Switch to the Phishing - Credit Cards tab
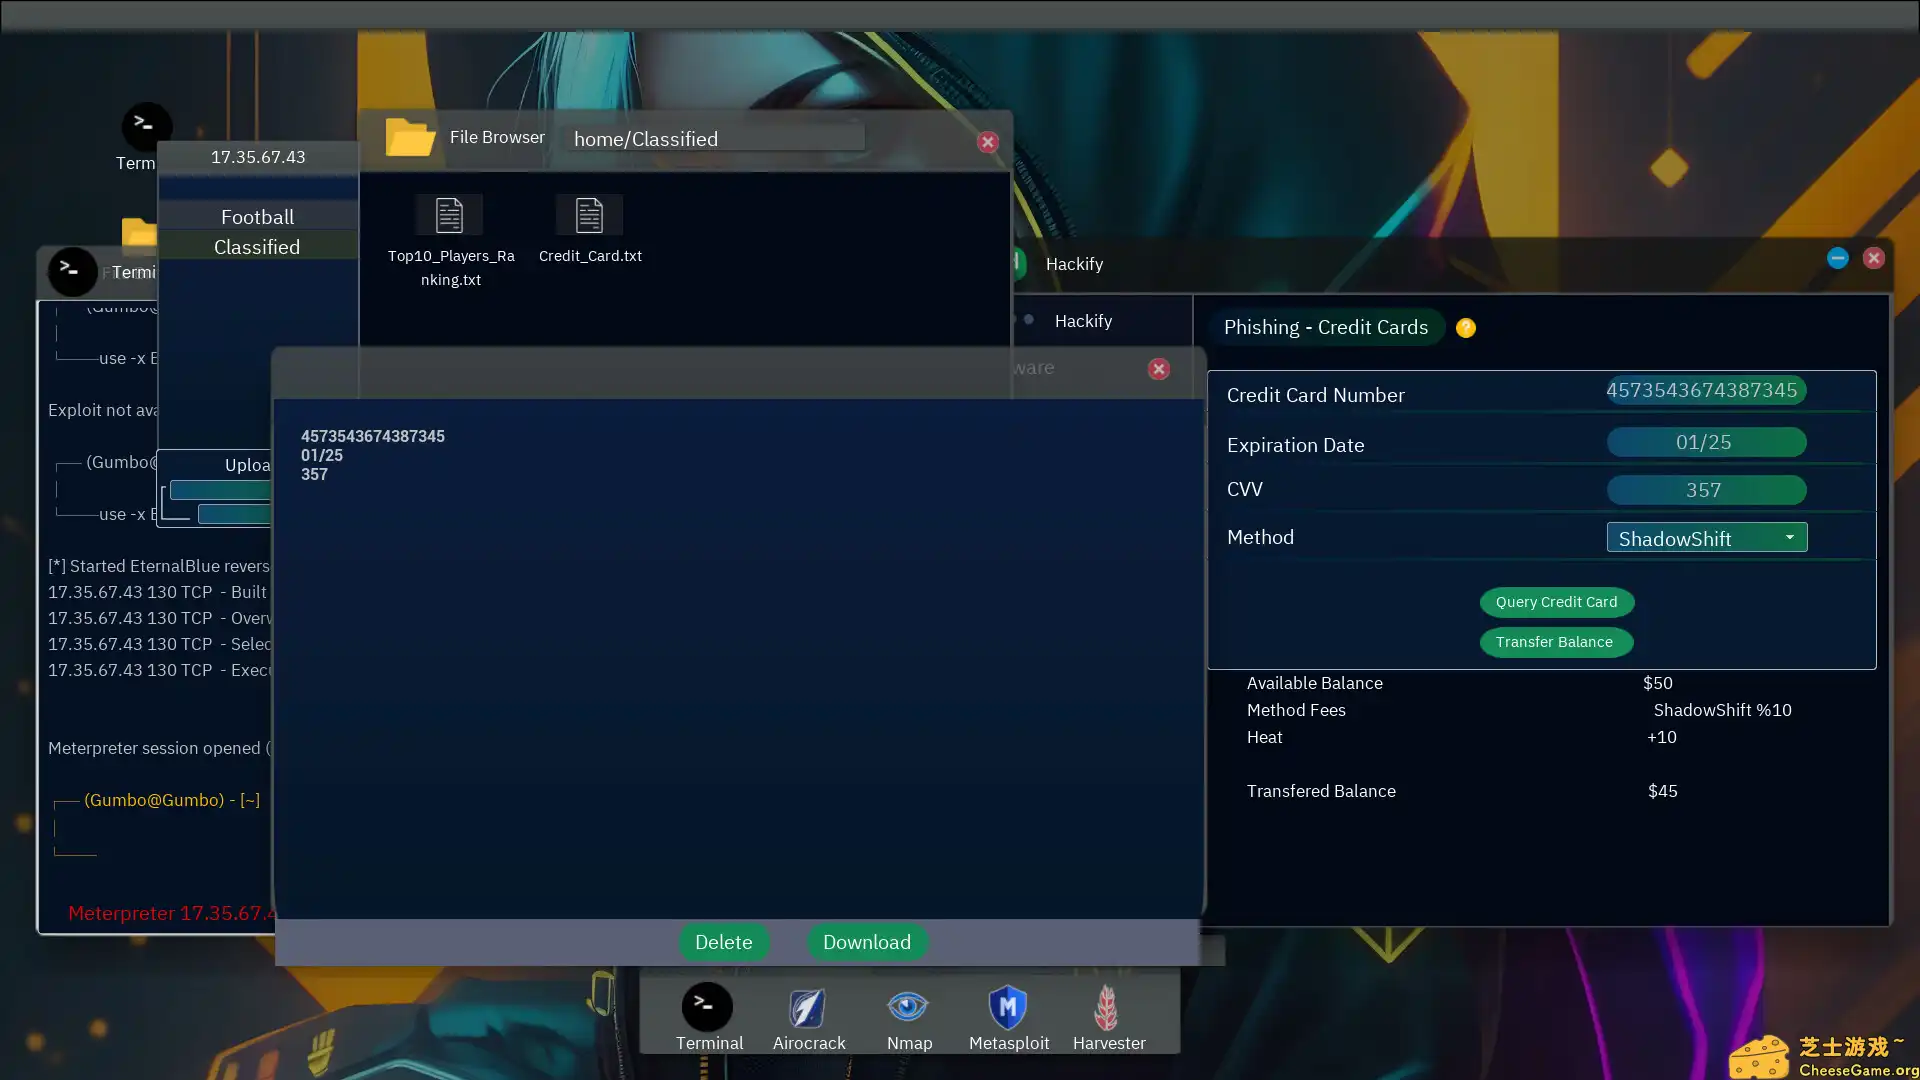 point(1326,327)
